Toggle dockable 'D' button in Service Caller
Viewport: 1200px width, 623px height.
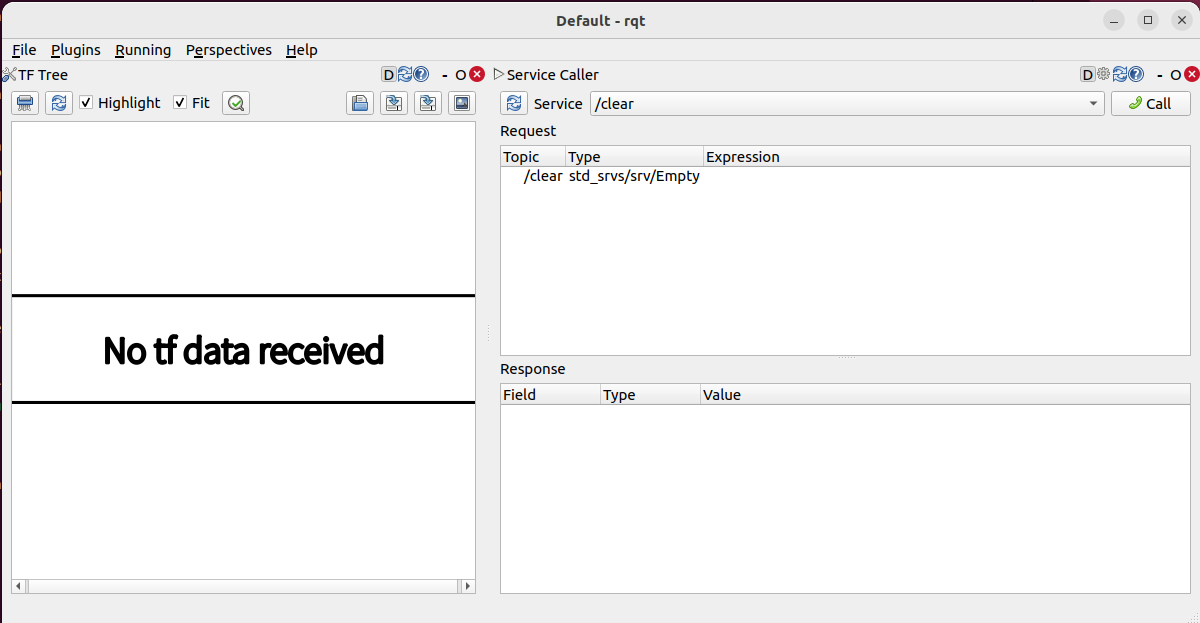tap(1088, 74)
